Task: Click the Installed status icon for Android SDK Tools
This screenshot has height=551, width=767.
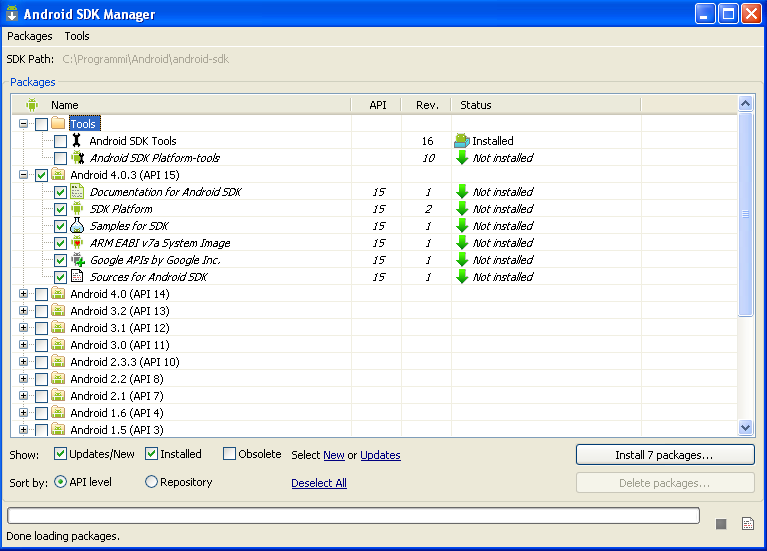Action: pyautogui.click(x=462, y=140)
